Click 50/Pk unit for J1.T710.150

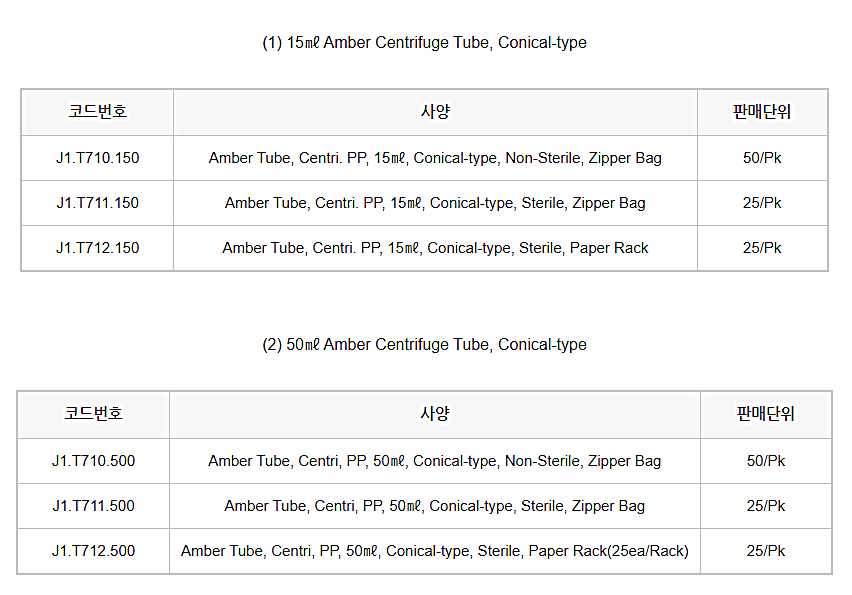[762, 158]
